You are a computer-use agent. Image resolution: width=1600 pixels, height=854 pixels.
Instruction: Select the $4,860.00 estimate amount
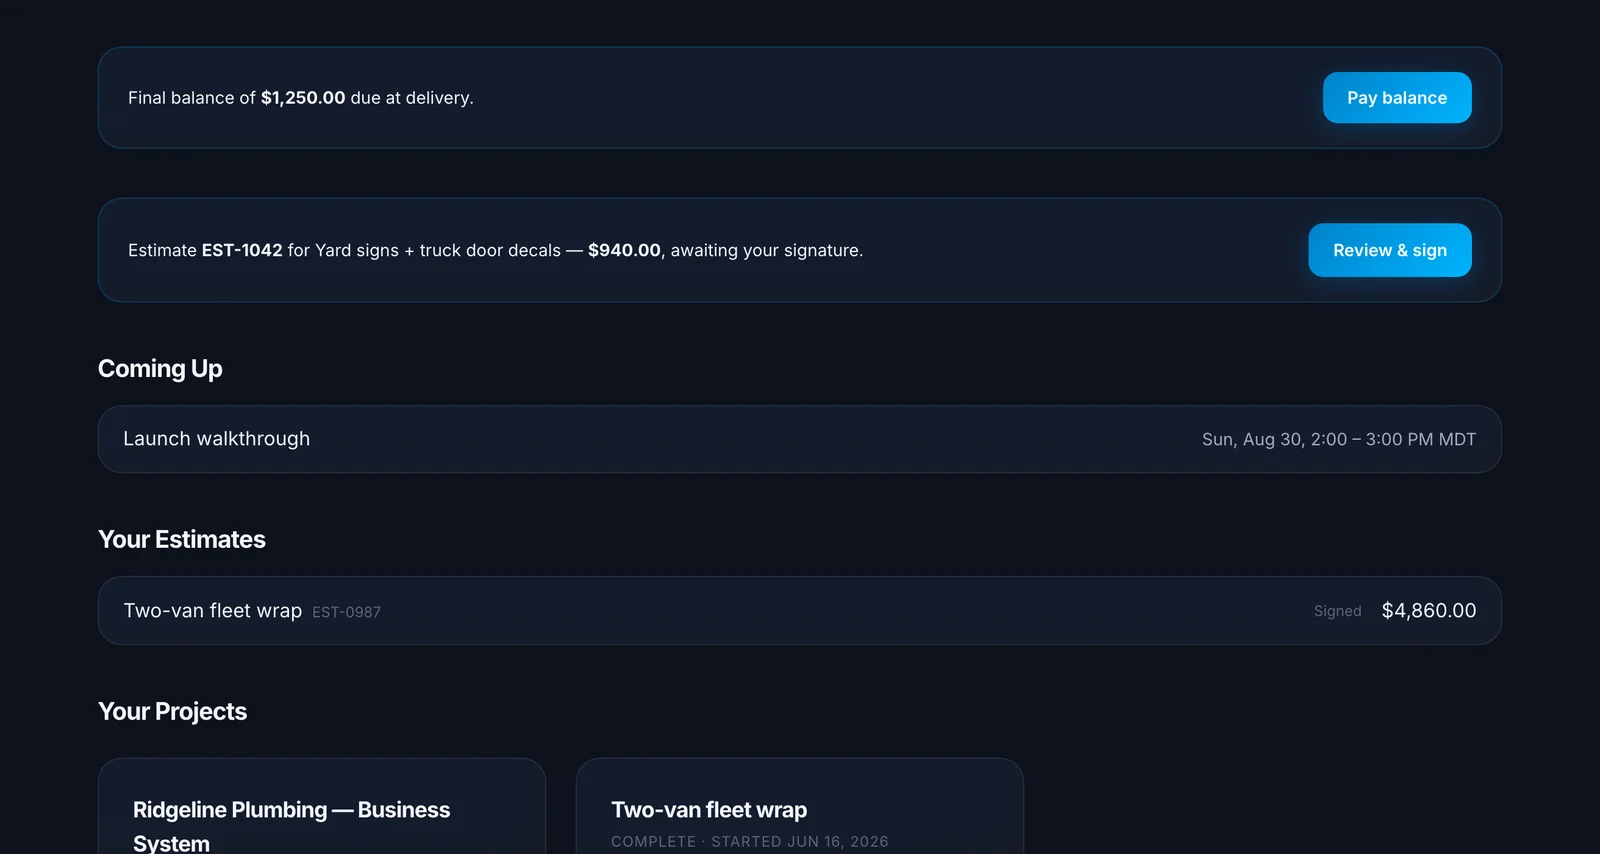pos(1429,610)
